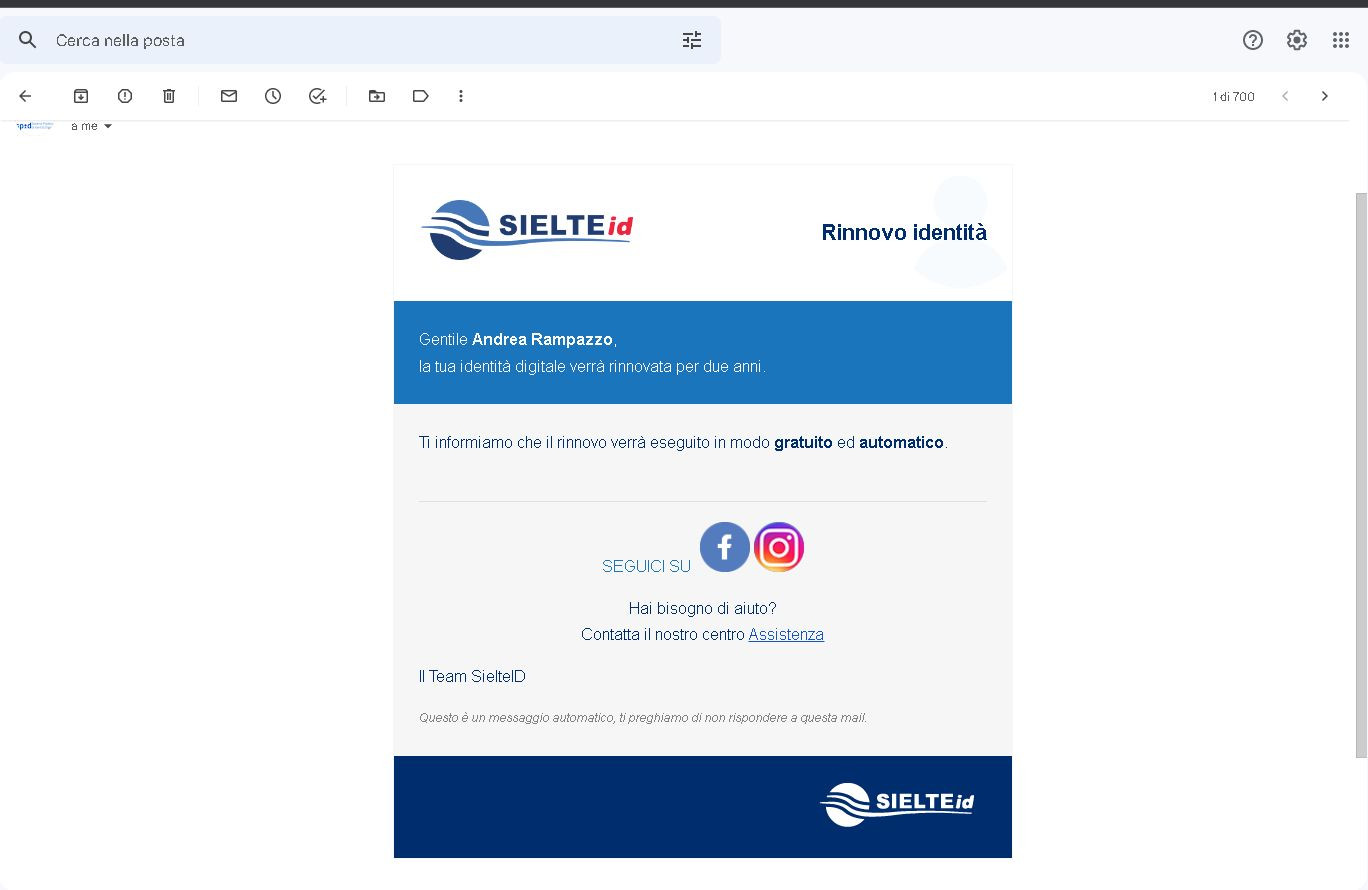Click the "SEGUICI SU" text
Viewport: 1368px width, 890px height.
click(646, 566)
